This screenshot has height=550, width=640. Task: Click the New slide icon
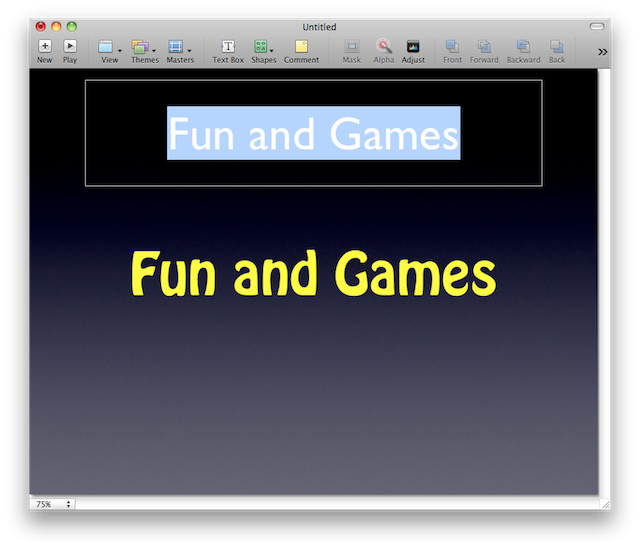coord(45,46)
